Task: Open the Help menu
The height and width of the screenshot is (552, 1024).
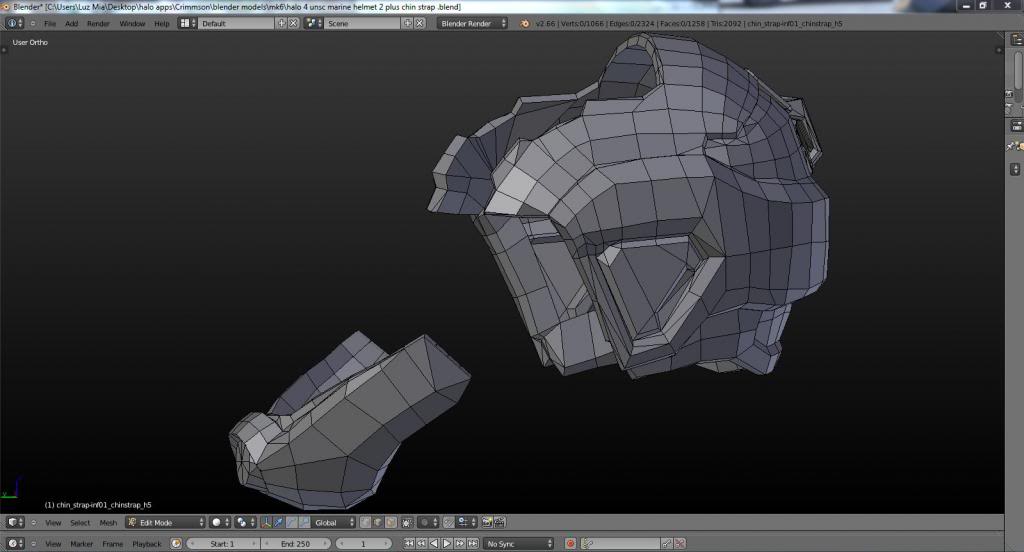Action: pos(161,24)
